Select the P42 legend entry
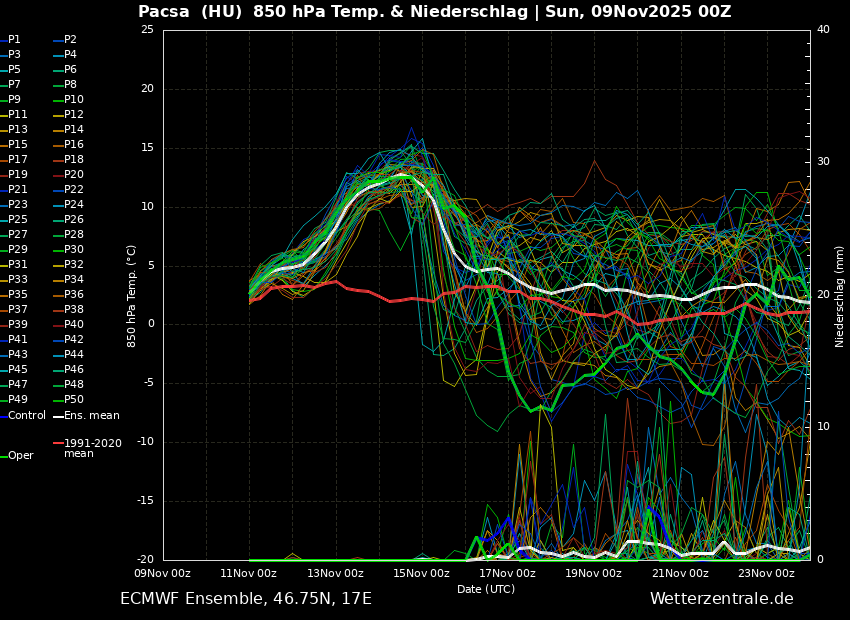Viewport: 850px width, 620px height. click(74, 340)
